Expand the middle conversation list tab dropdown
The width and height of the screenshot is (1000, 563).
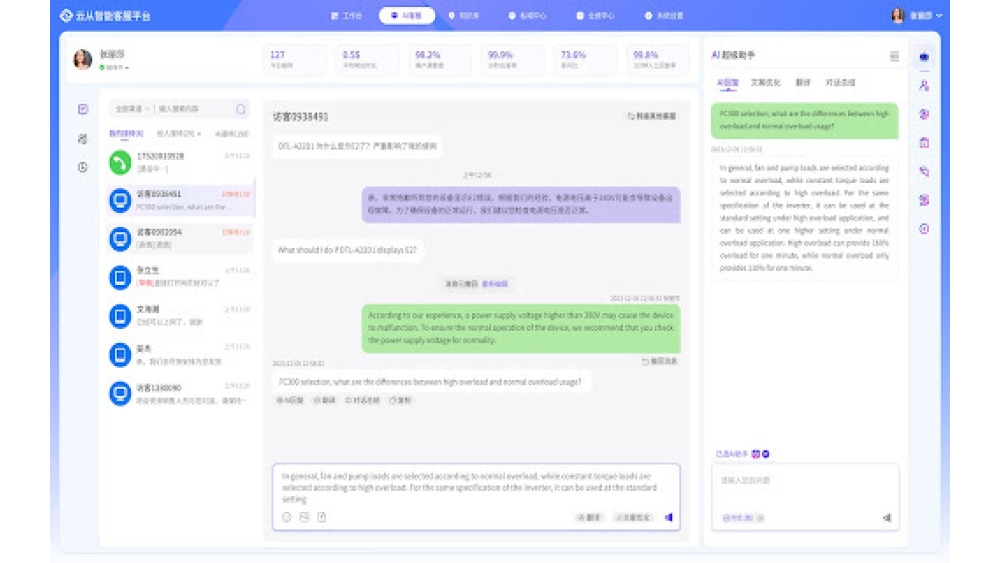coord(179,134)
